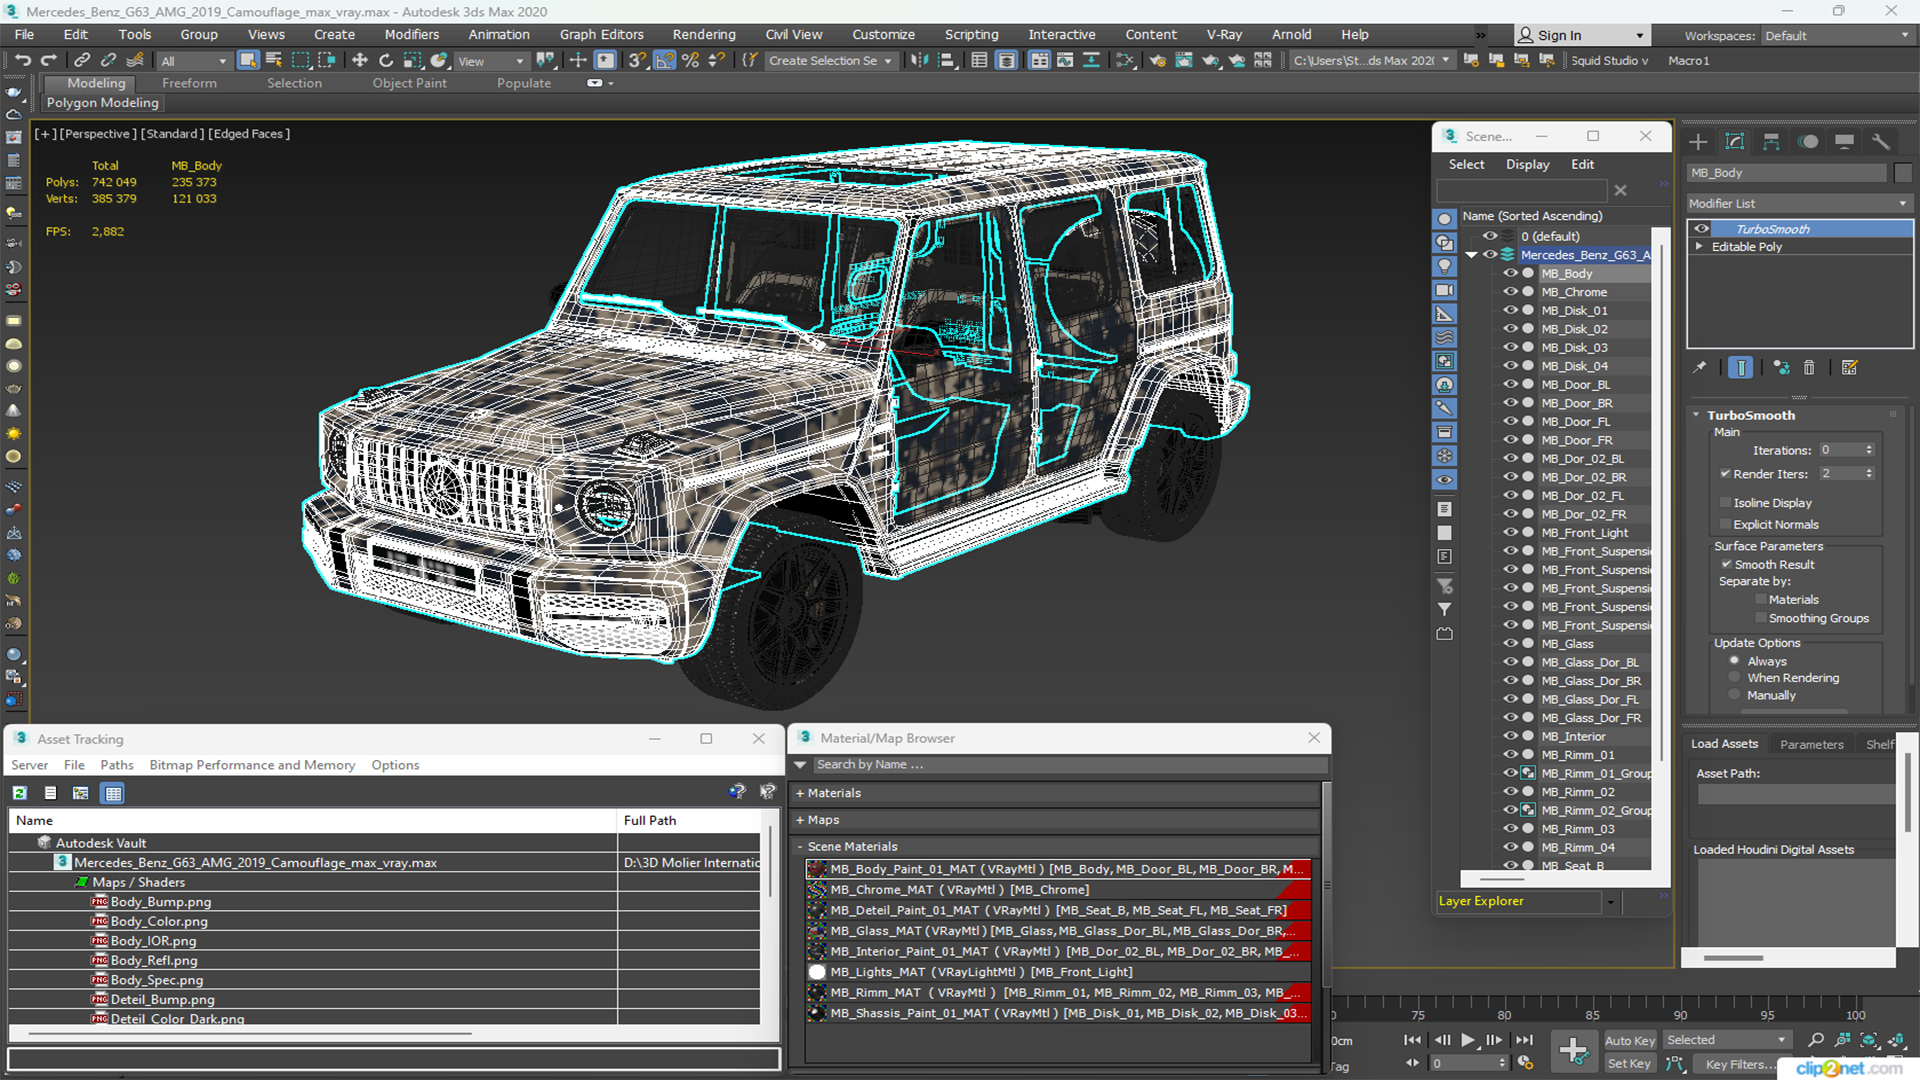
Task: Click Play Animation button
Action: pos(1467,1040)
